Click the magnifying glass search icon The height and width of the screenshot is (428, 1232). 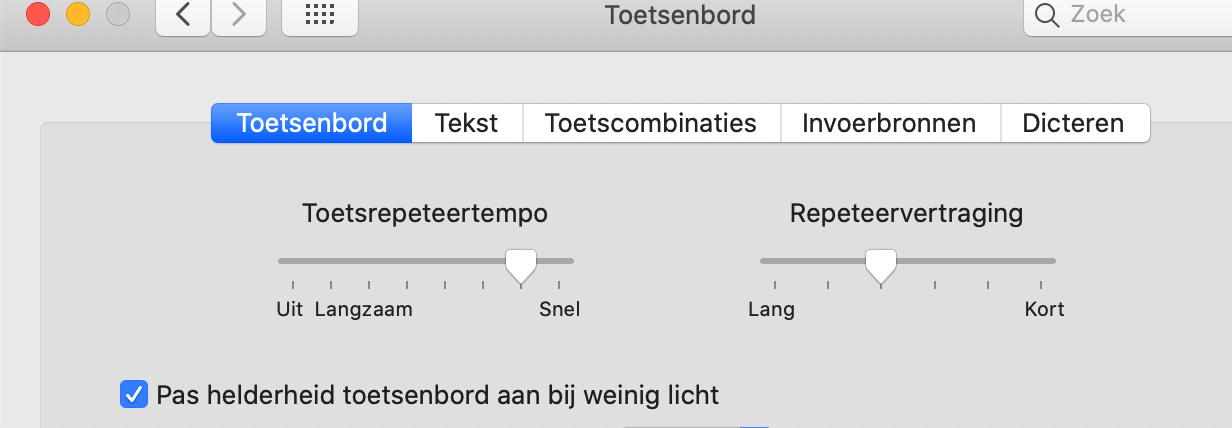pyautogui.click(x=1047, y=15)
